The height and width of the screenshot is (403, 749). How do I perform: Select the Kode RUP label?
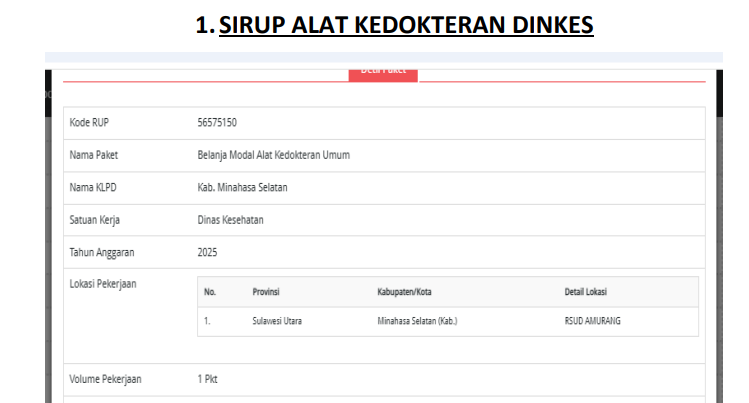89,123
